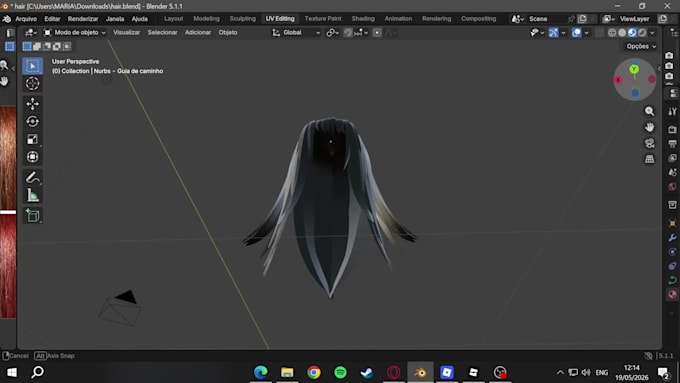Open the Editar menu
This screenshot has height=383, width=680.
[52, 19]
